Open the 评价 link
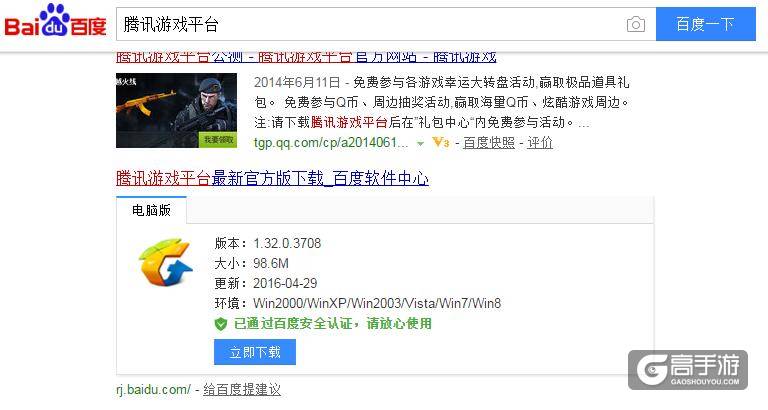Viewport: 768px width, 410px height. (540, 143)
